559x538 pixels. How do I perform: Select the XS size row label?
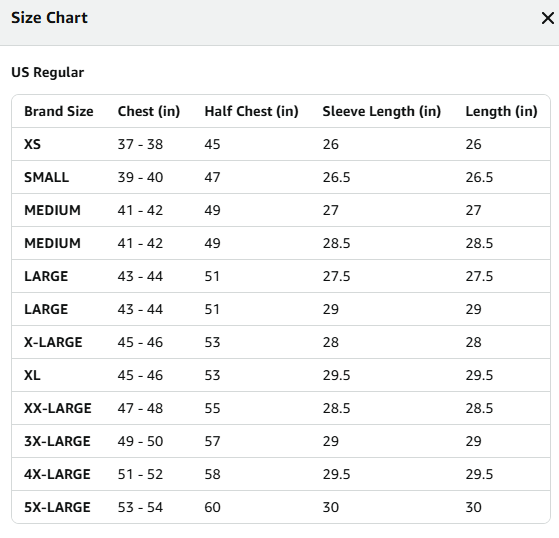tap(32, 144)
